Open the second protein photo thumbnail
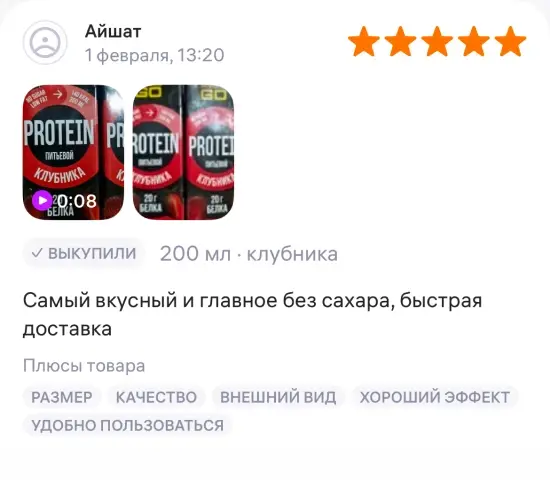The image size is (550, 480). coord(183,152)
